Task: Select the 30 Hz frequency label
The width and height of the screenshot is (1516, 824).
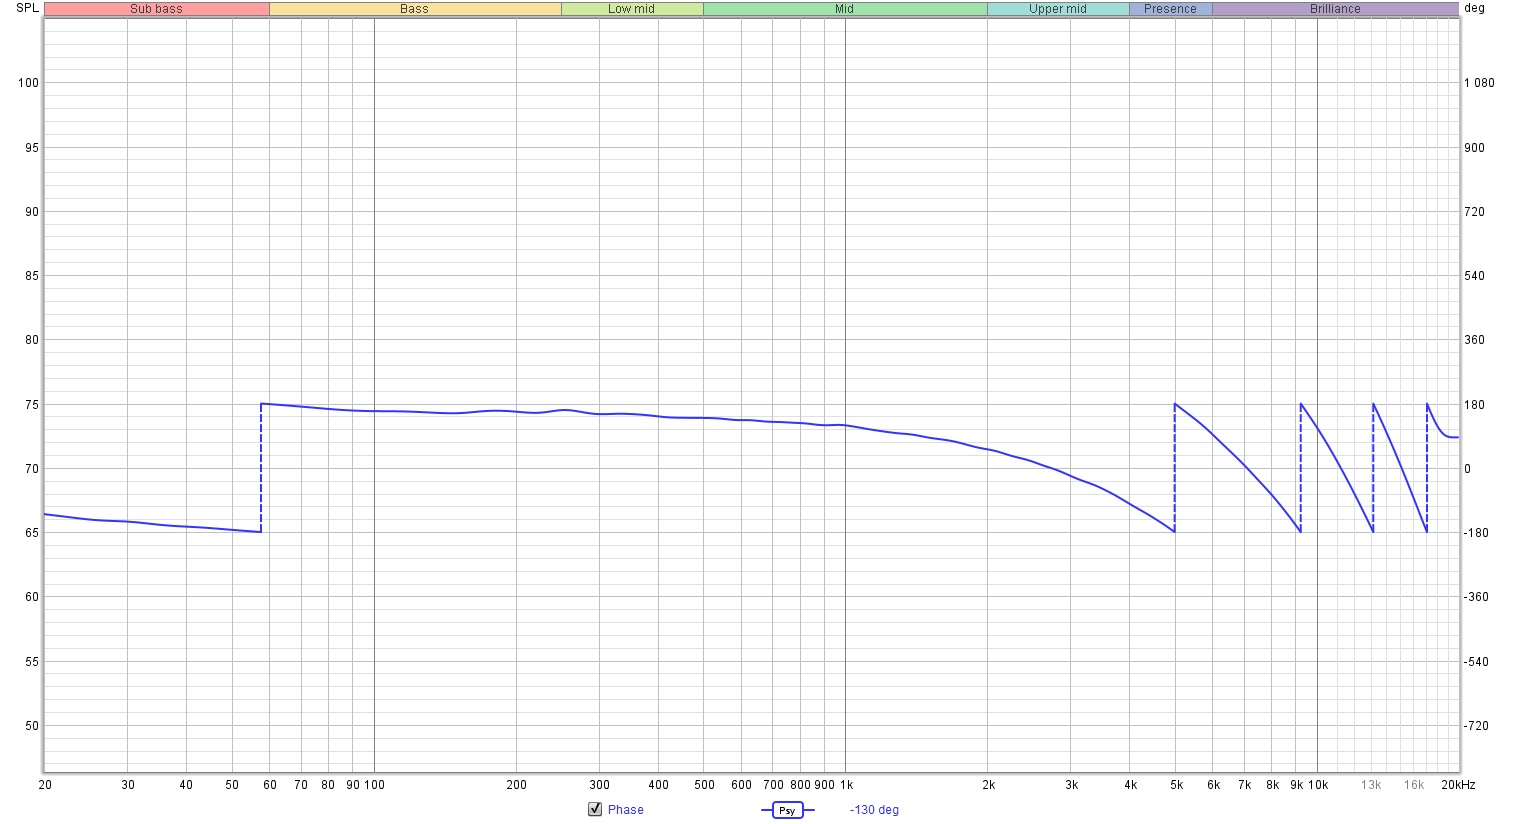Action: (128, 785)
